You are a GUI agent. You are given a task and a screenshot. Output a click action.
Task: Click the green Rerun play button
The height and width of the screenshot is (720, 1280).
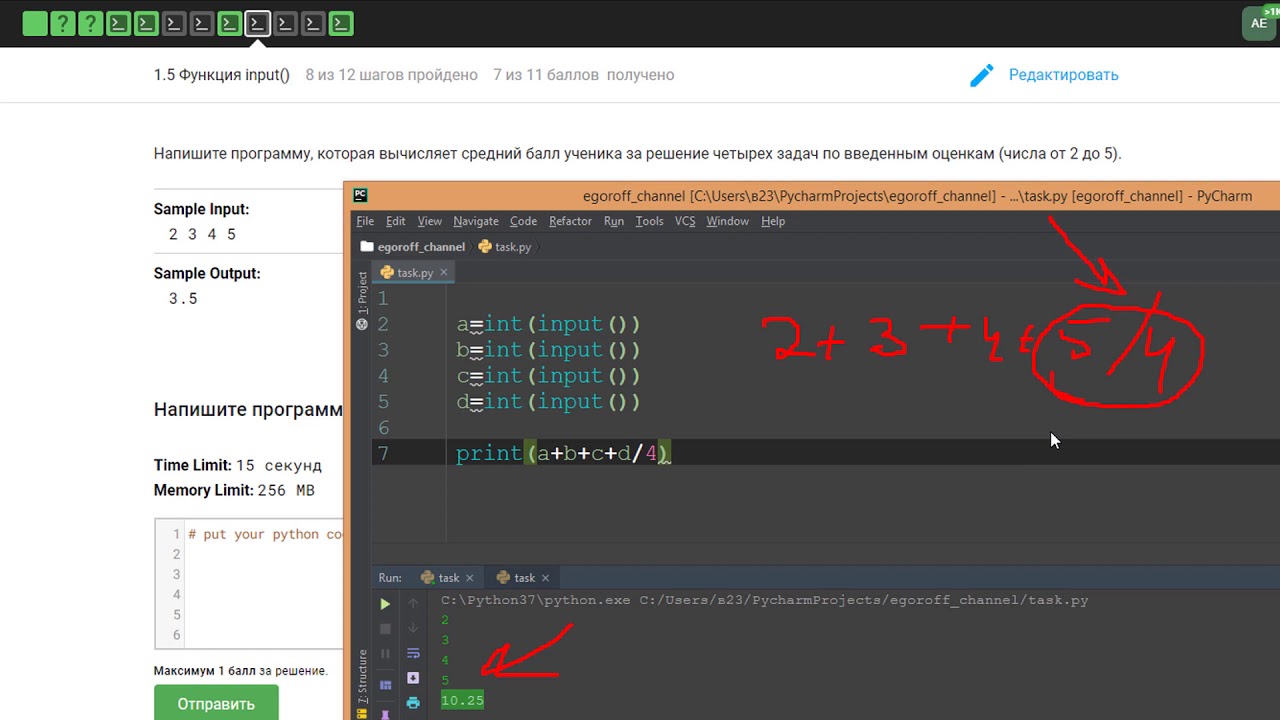pyautogui.click(x=385, y=604)
